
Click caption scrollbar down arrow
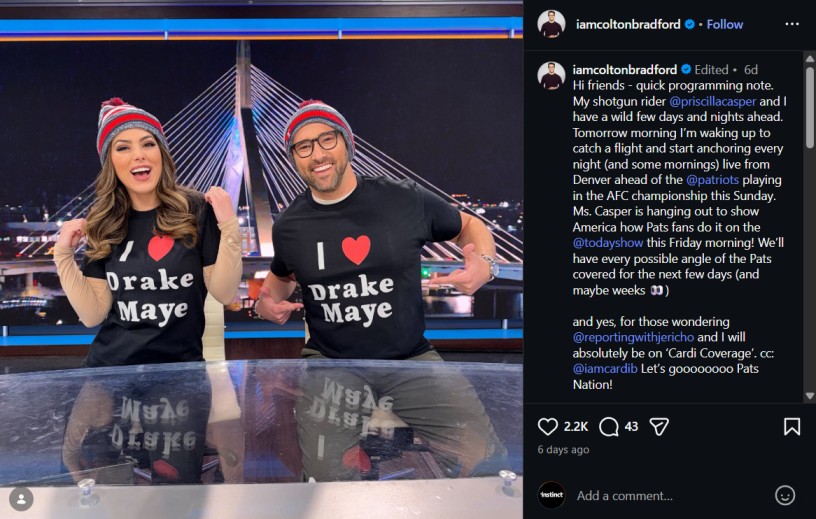809,396
